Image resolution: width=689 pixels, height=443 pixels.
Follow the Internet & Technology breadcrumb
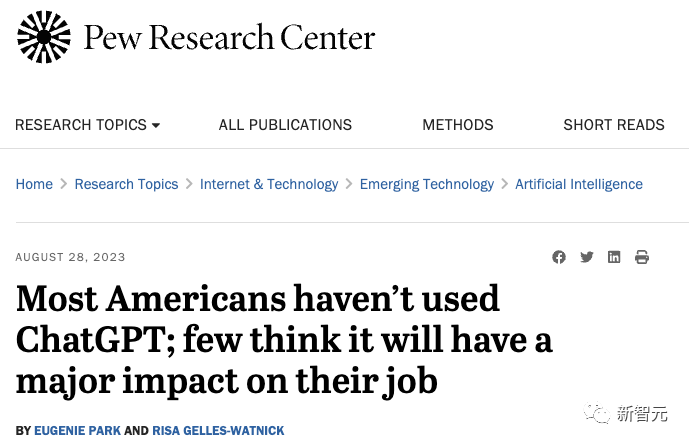tap(269, 184)
